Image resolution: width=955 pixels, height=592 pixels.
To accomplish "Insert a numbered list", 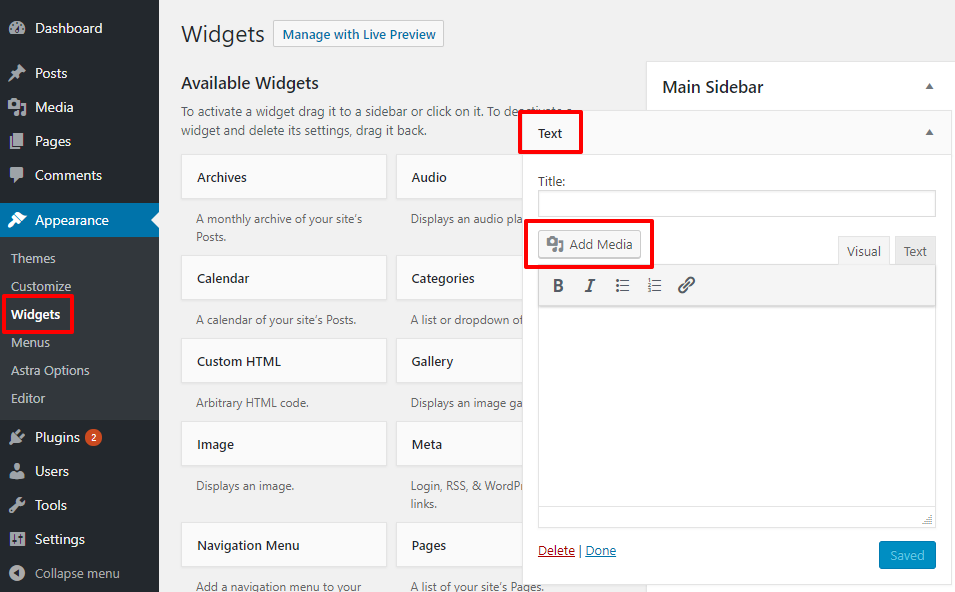I will (x=654, y=285).
